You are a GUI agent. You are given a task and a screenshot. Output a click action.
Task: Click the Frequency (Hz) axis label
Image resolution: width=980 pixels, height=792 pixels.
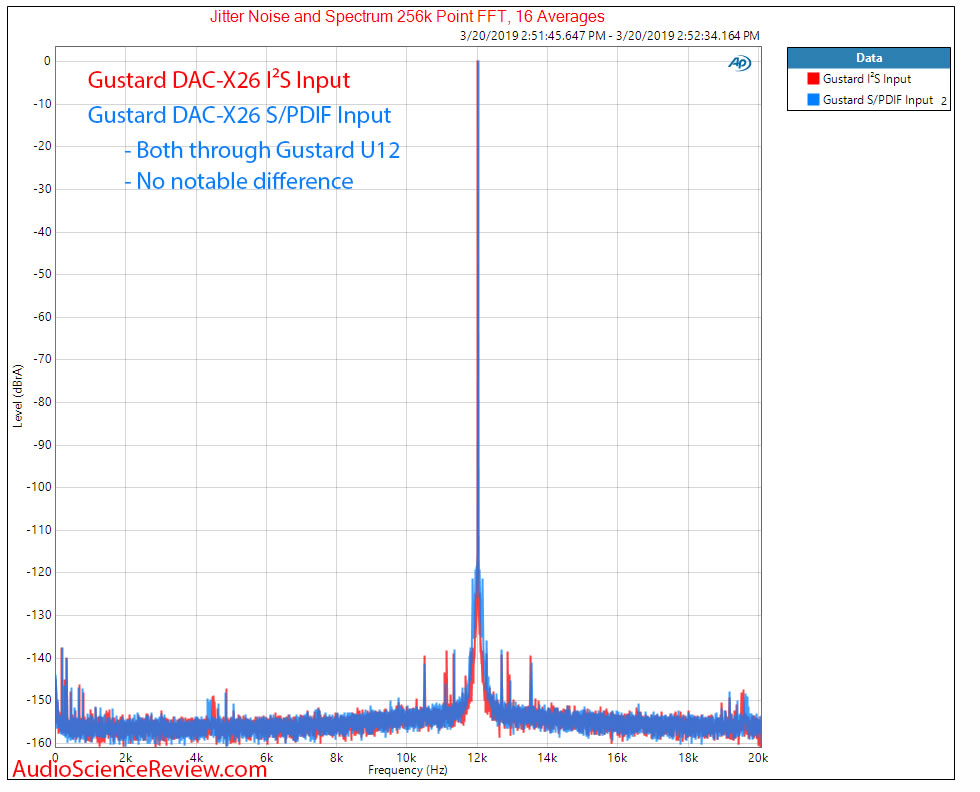tap(408, 771)
